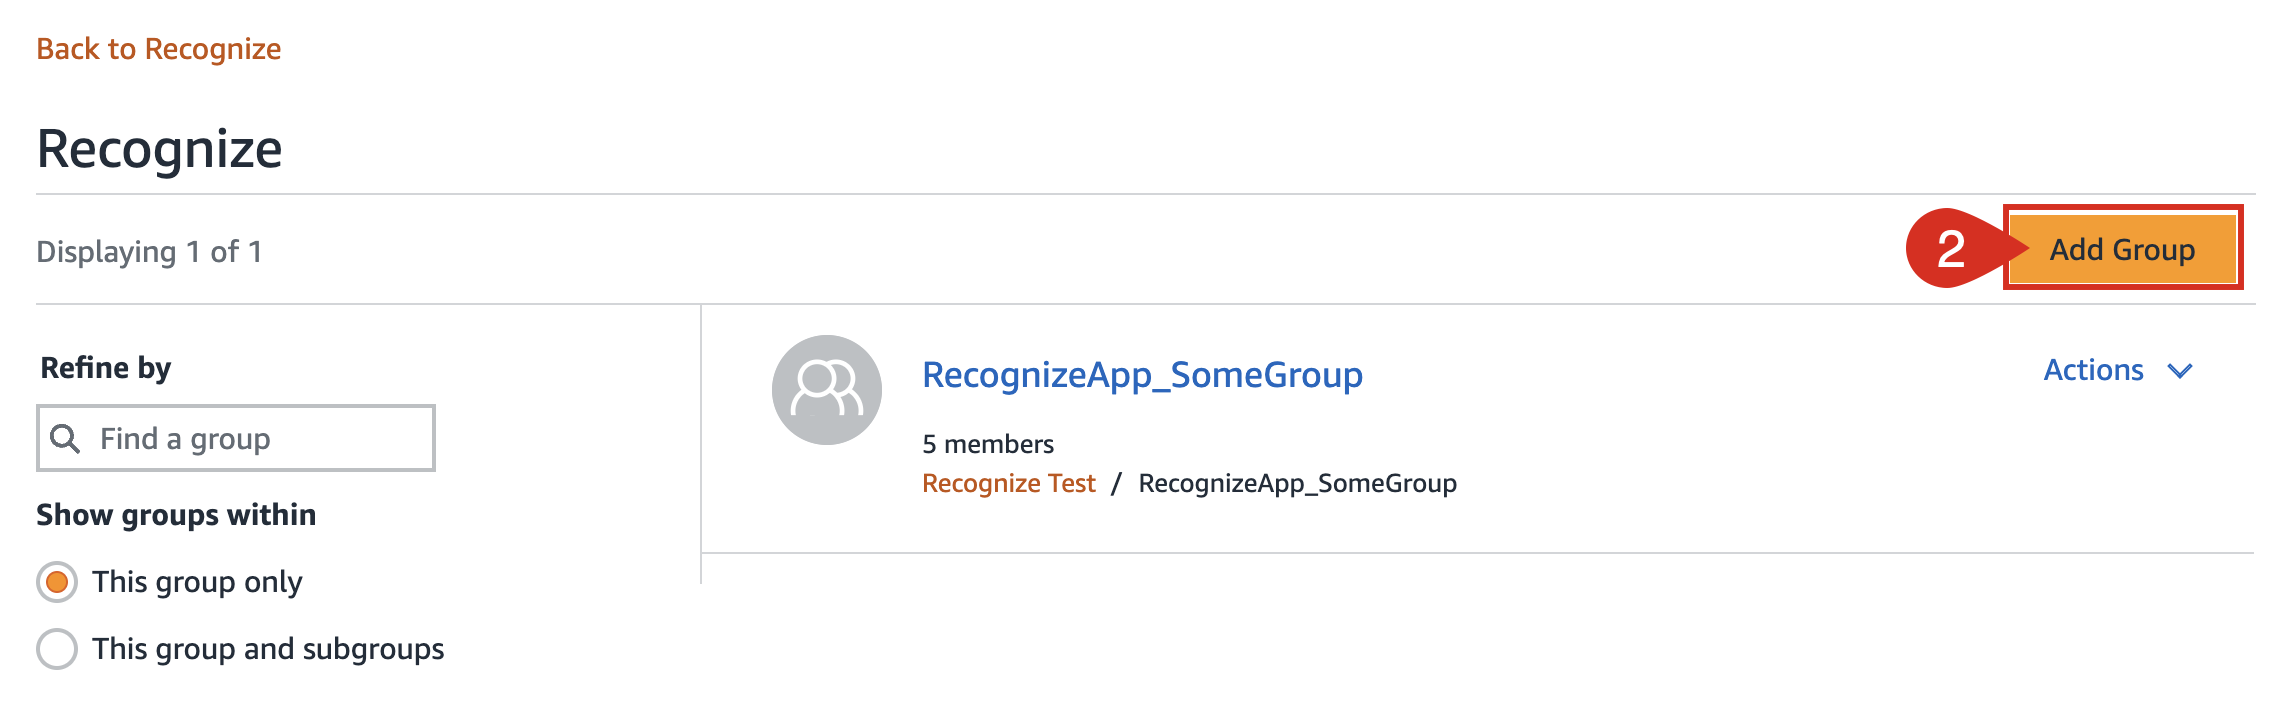This screenshot has width=2290, height=708.
Task: Click the Actions chevron arrow icon
Action: click(x=2180, y=371)
